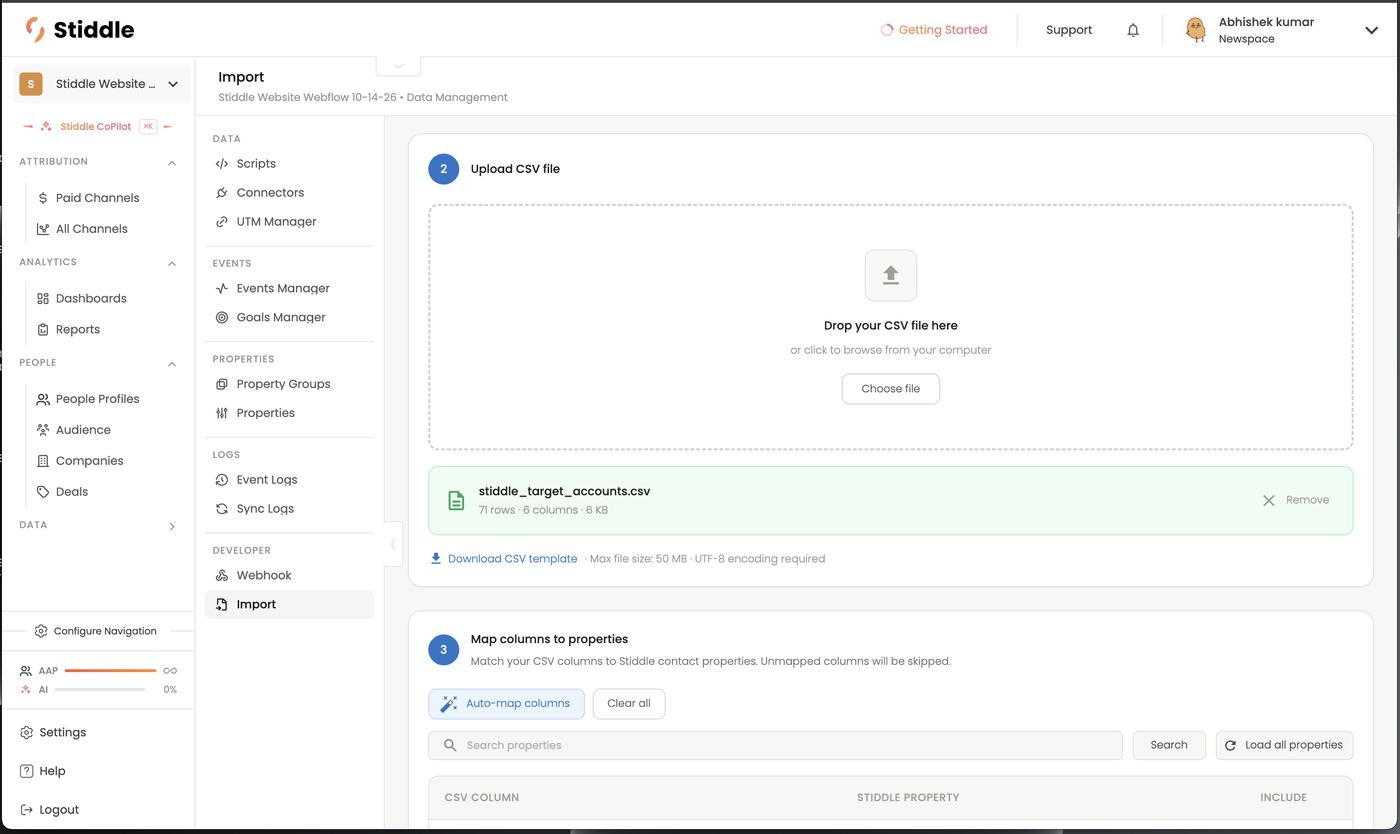
Task: Open Settings from the sidebar
Action: (x=53, y=732)
